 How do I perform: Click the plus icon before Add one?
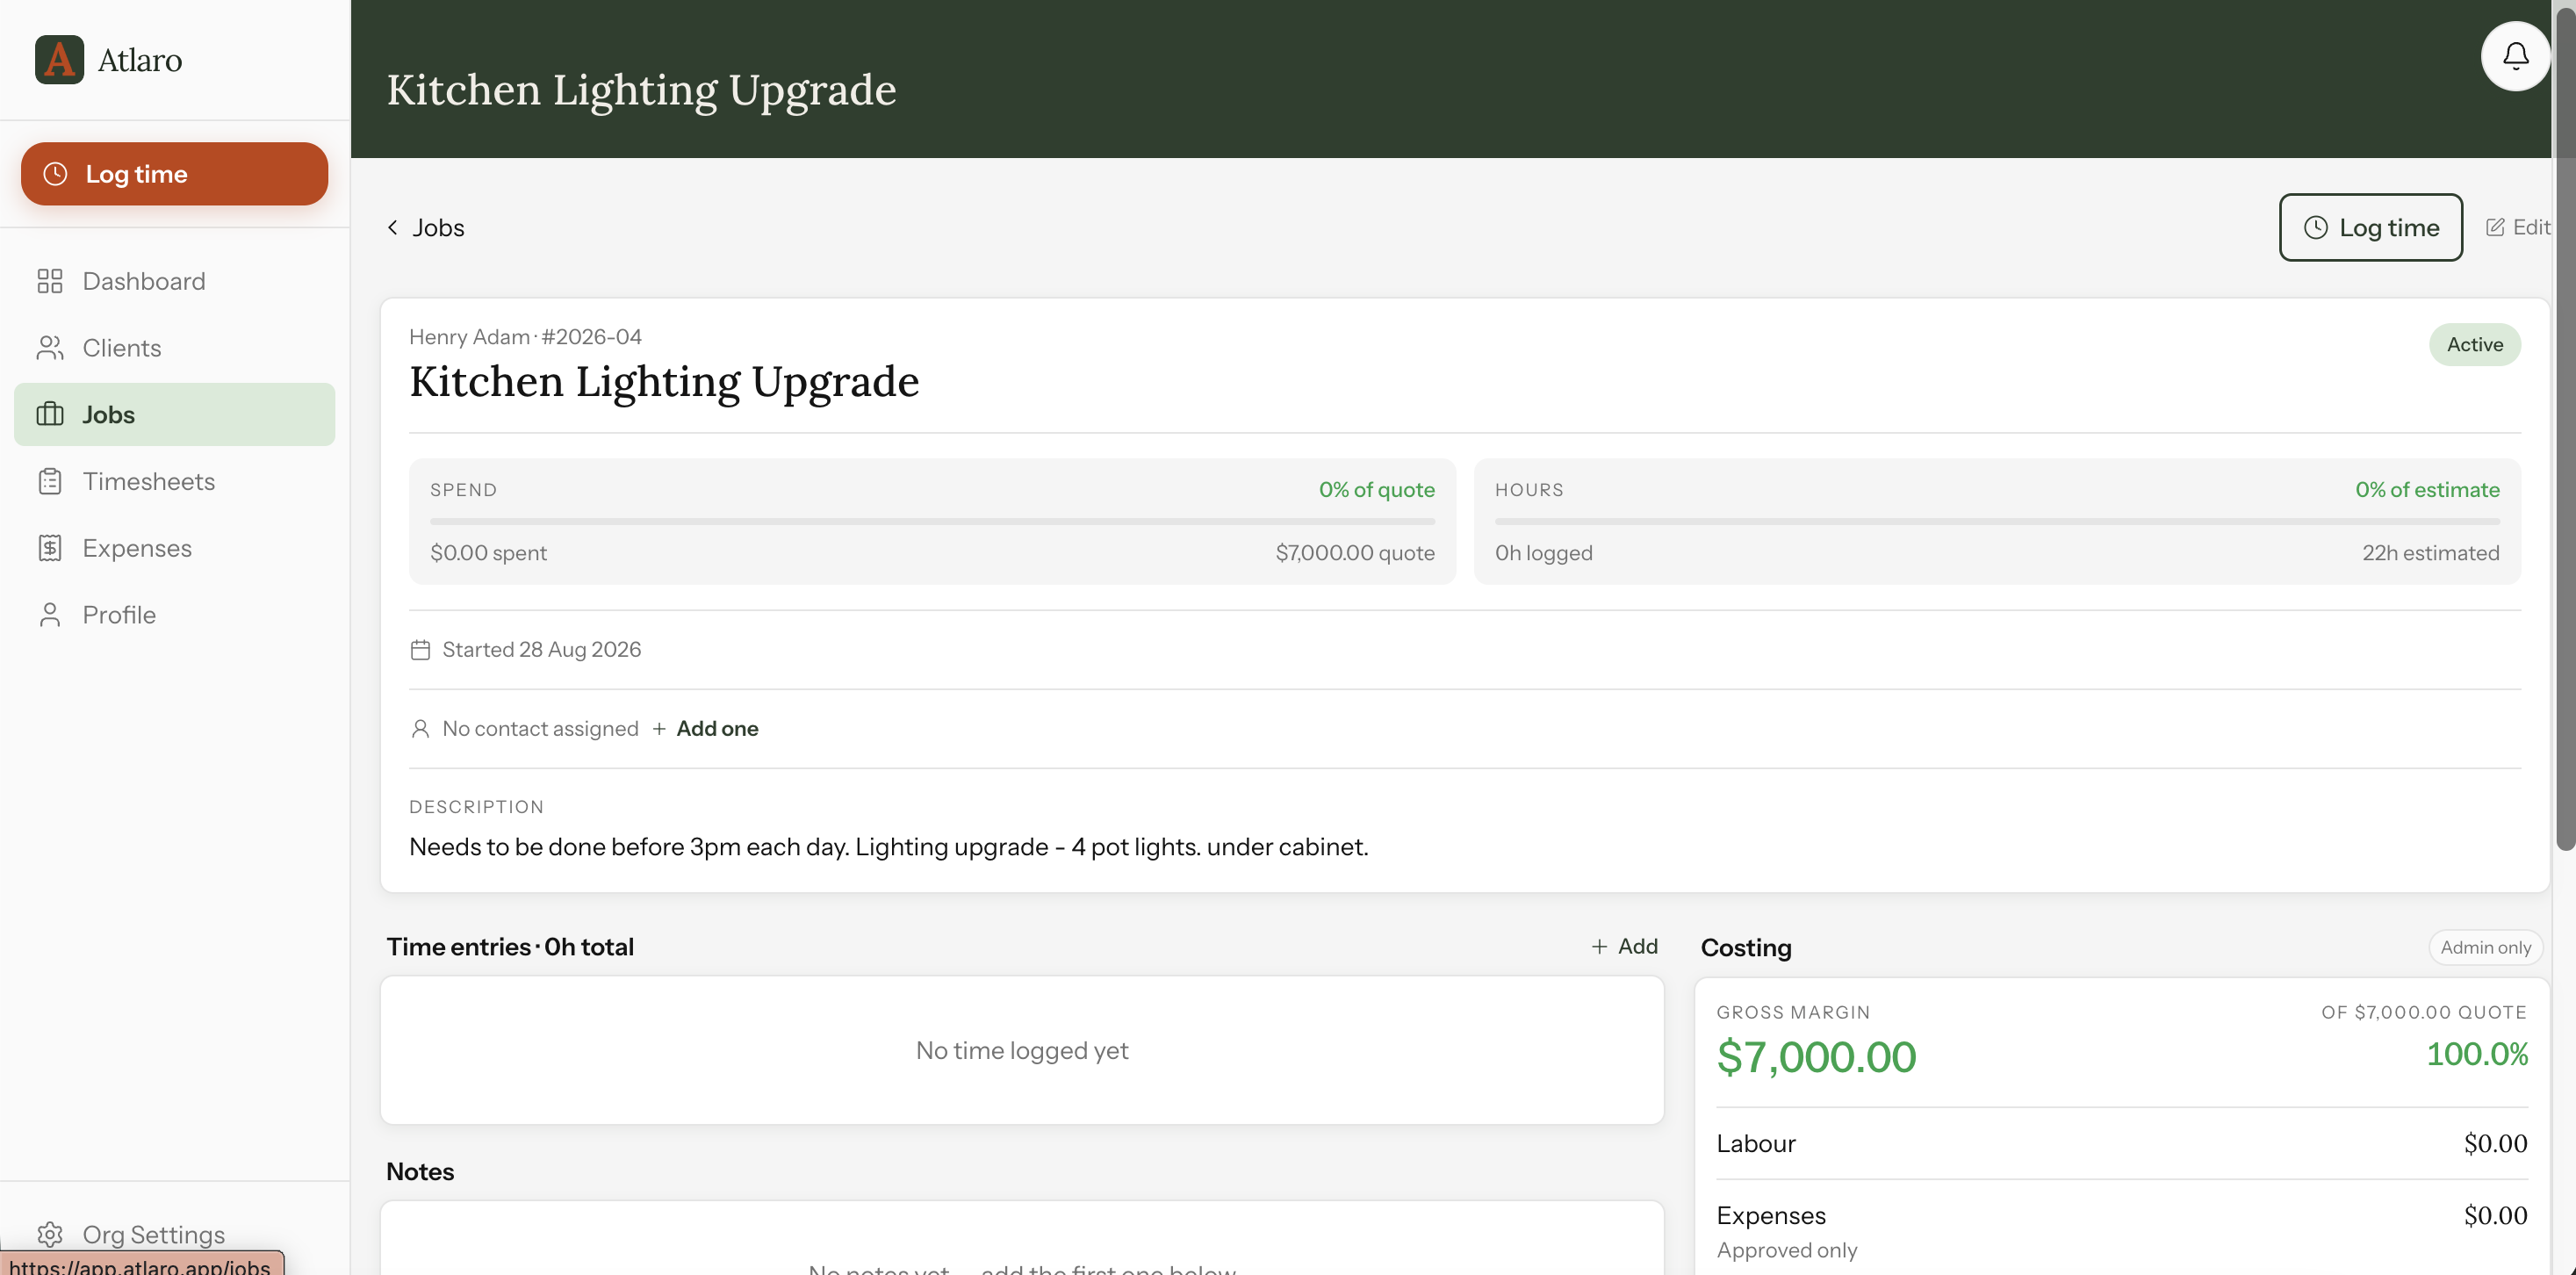click(659, 729)
